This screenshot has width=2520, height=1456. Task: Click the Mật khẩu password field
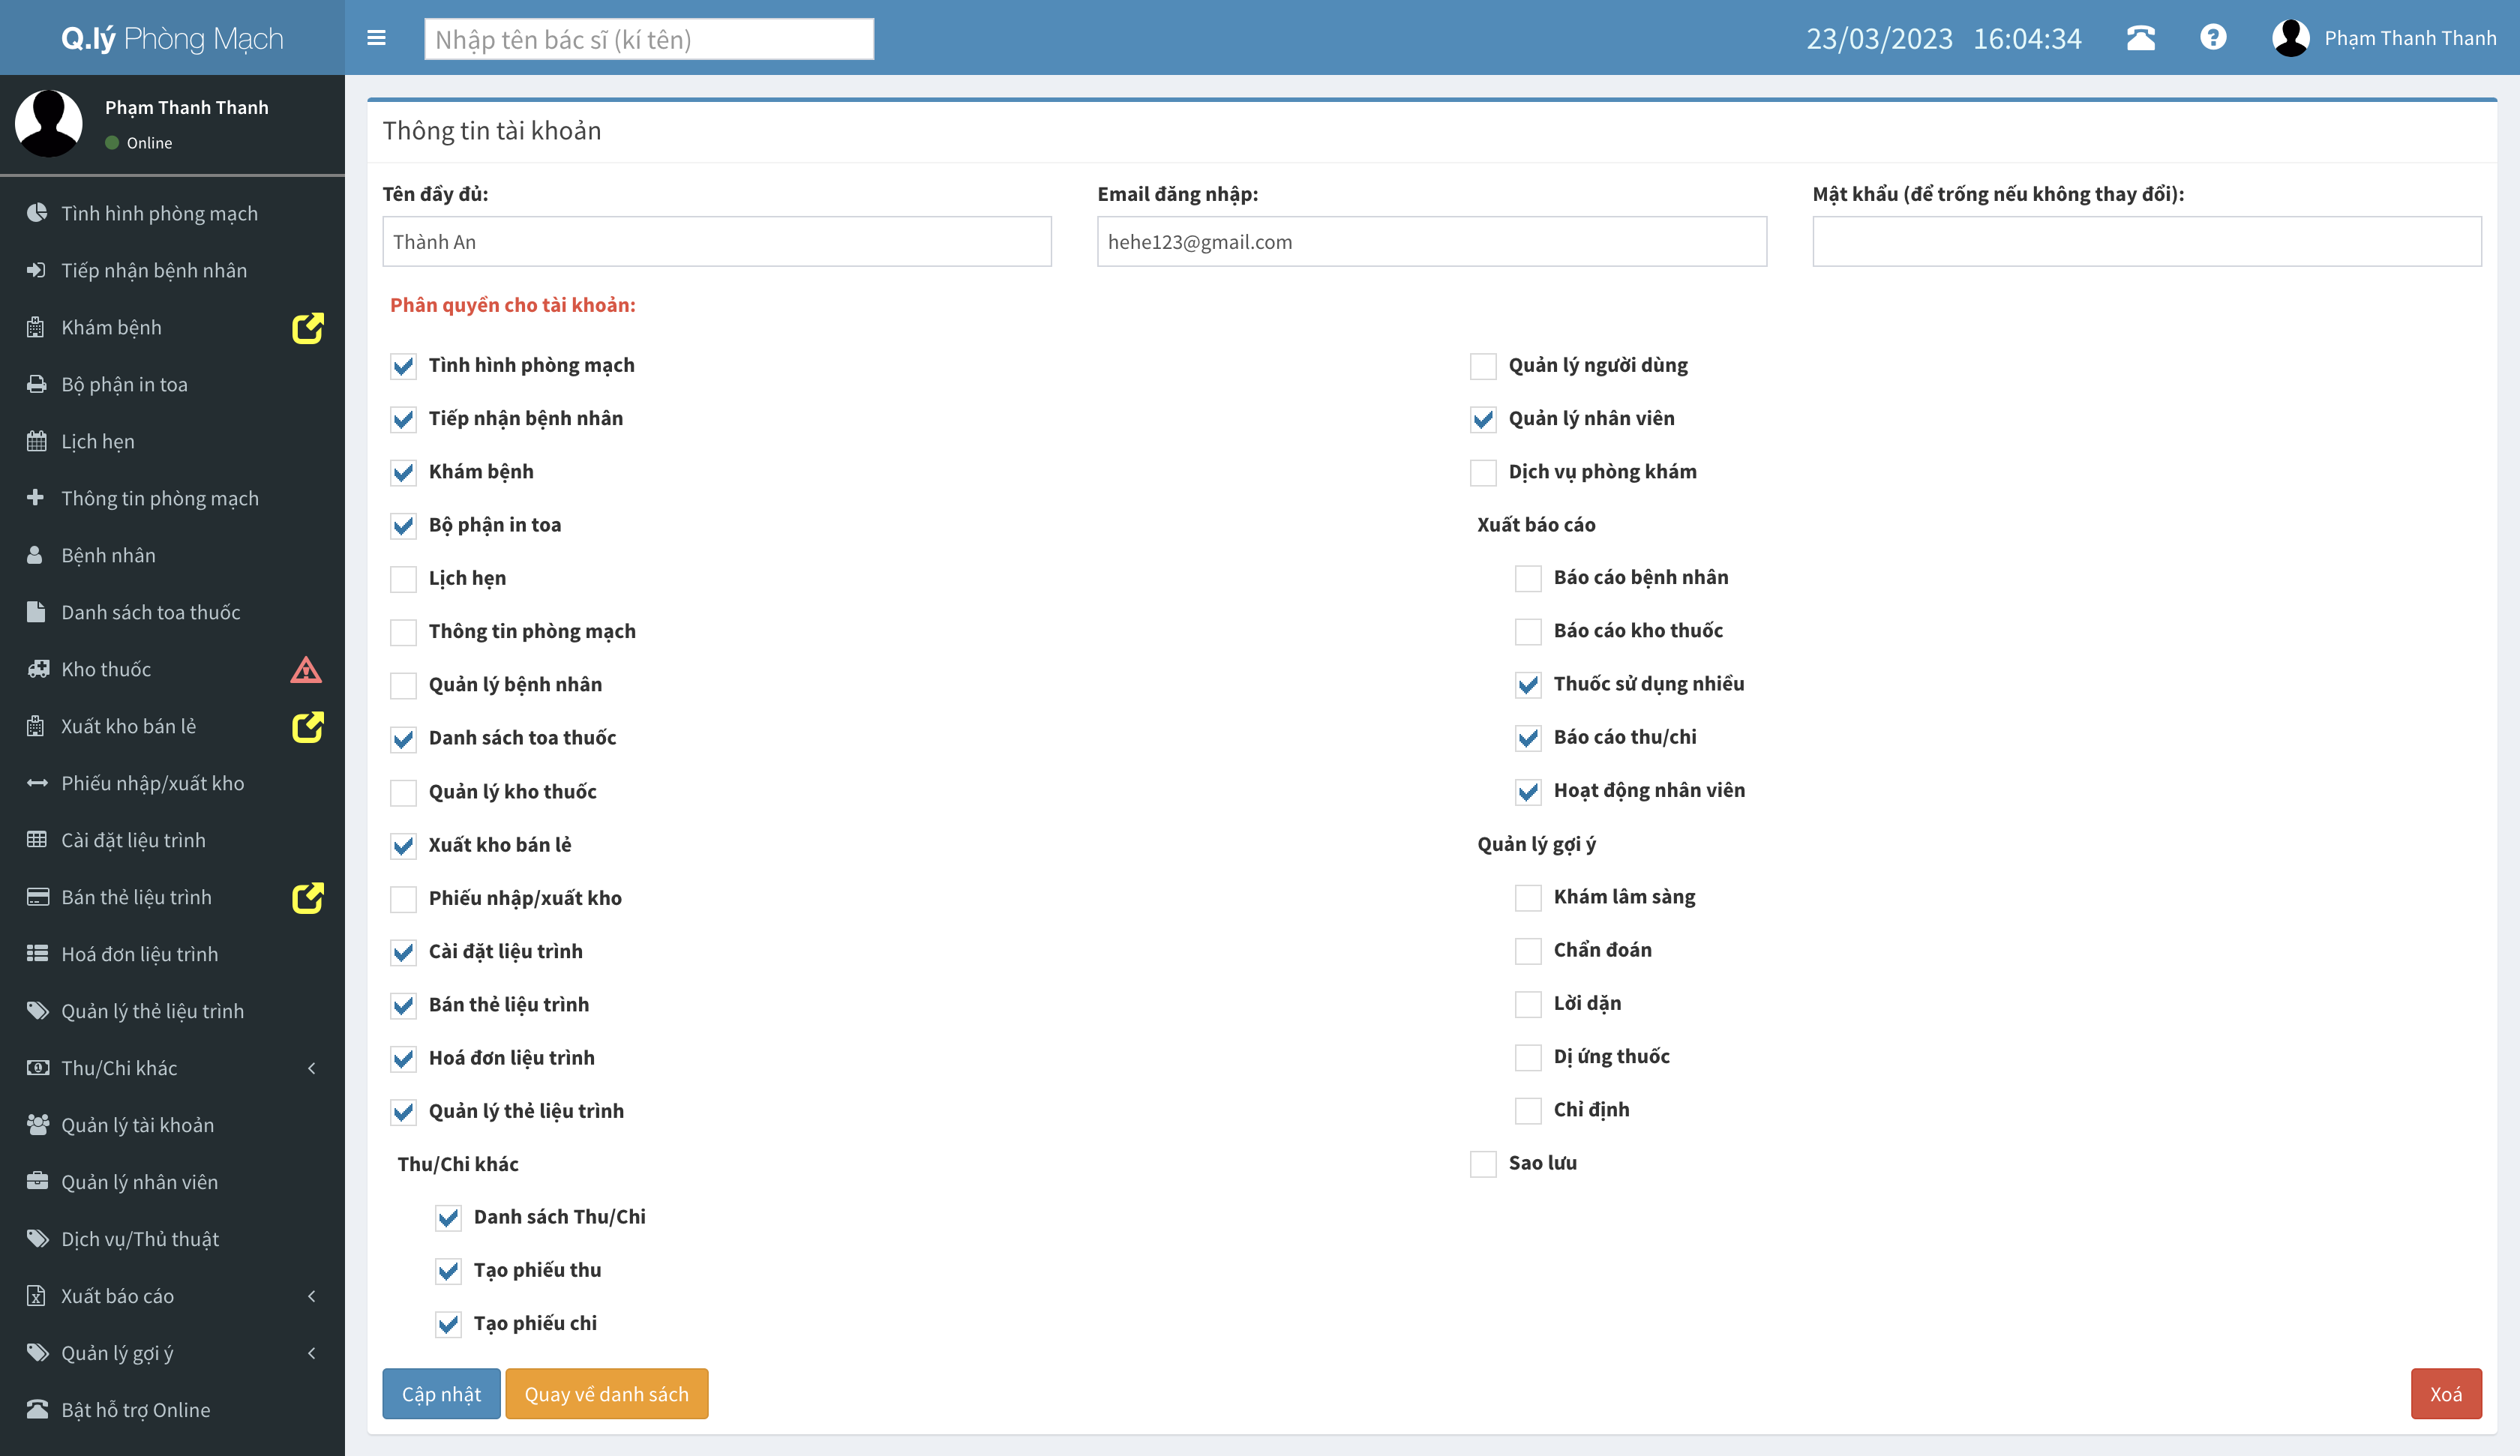tap(2147, 242)
